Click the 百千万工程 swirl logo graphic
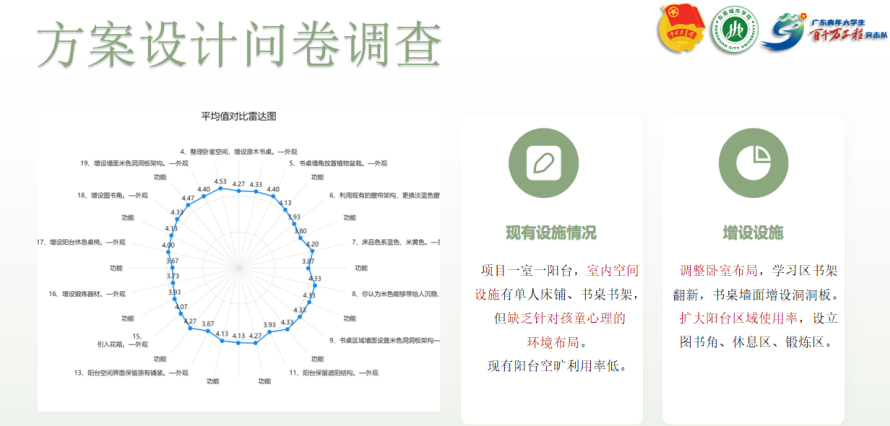Viewport: 890px width, 426px height. coord(783,30)
